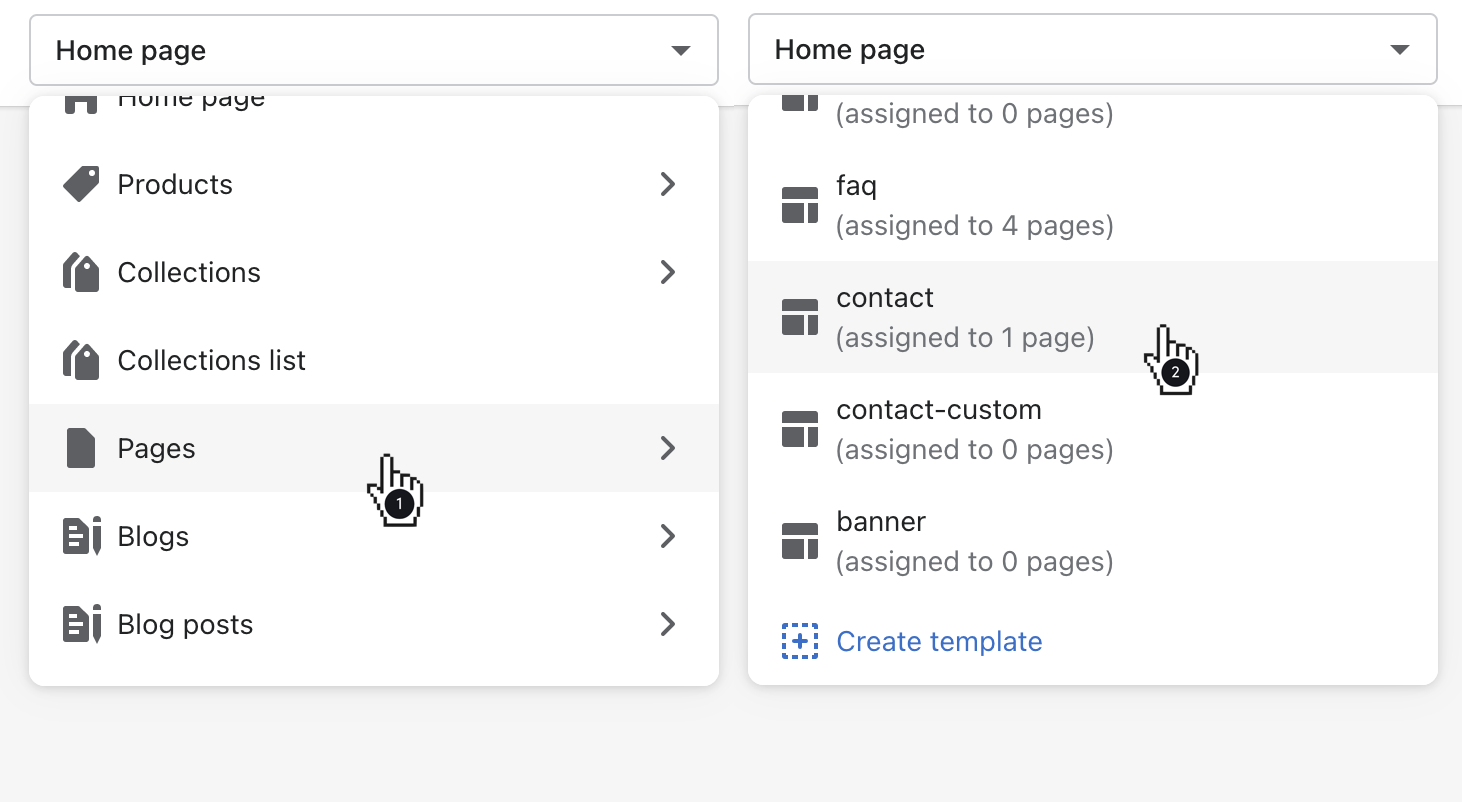Open the left Home page dropdown
This screenshot has height=802, width=1462.
click(374, 50)
